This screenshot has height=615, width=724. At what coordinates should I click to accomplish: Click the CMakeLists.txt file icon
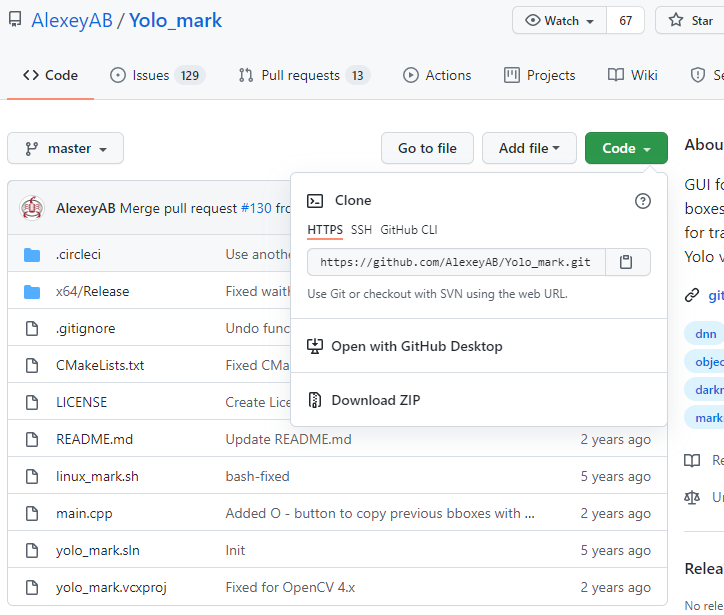tap(32, 365)
